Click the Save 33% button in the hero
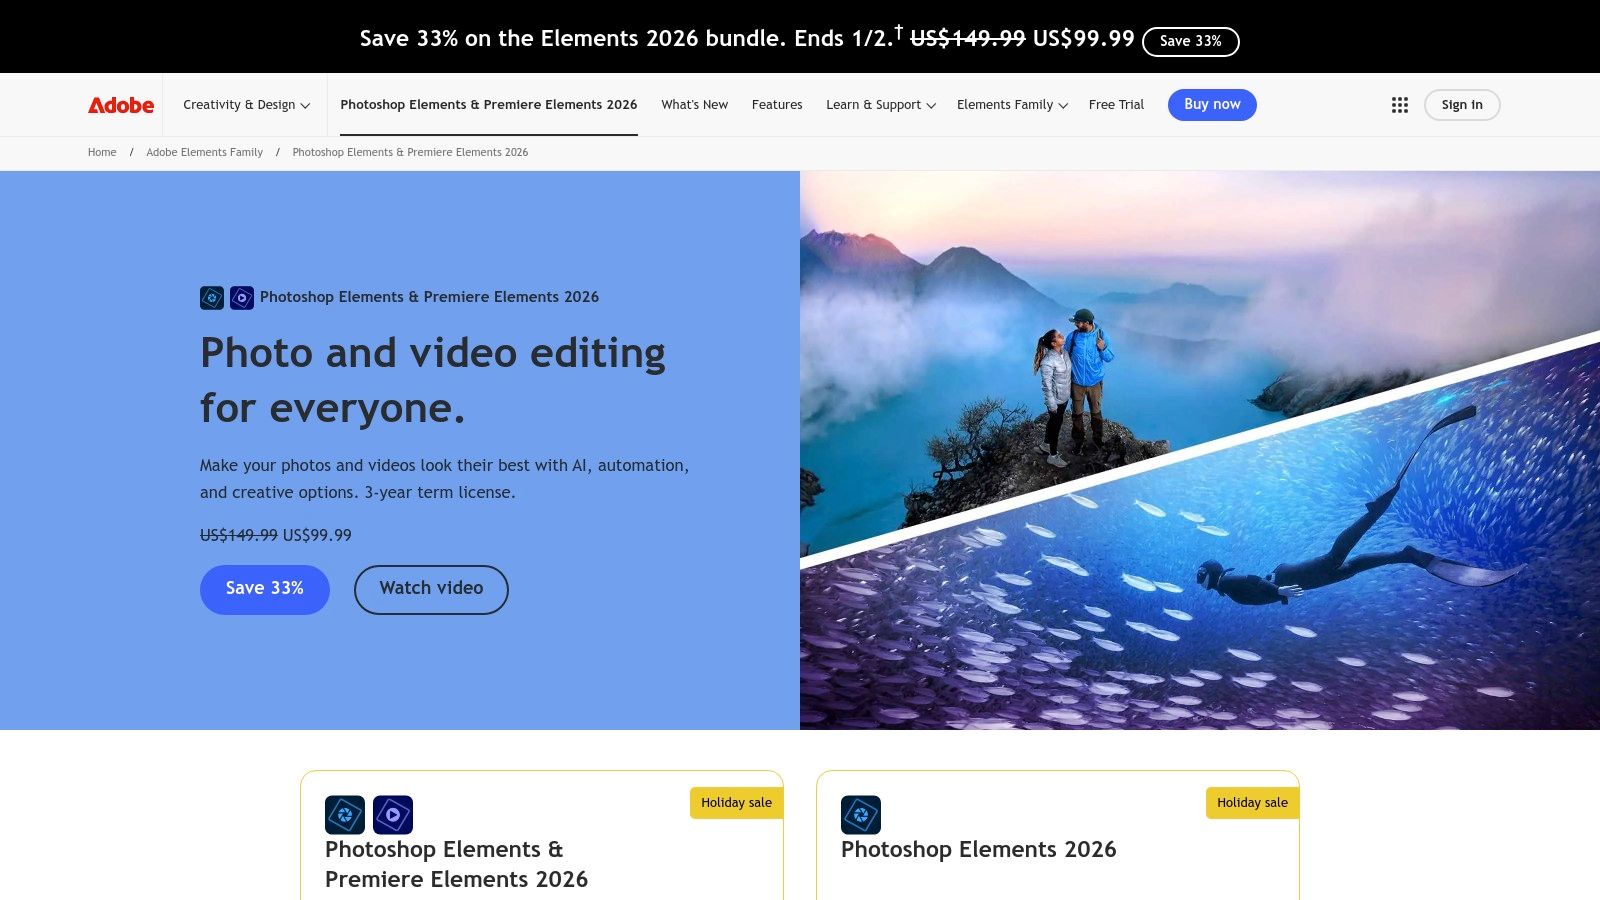1600x900 pixels. click(x=264, y=589)
